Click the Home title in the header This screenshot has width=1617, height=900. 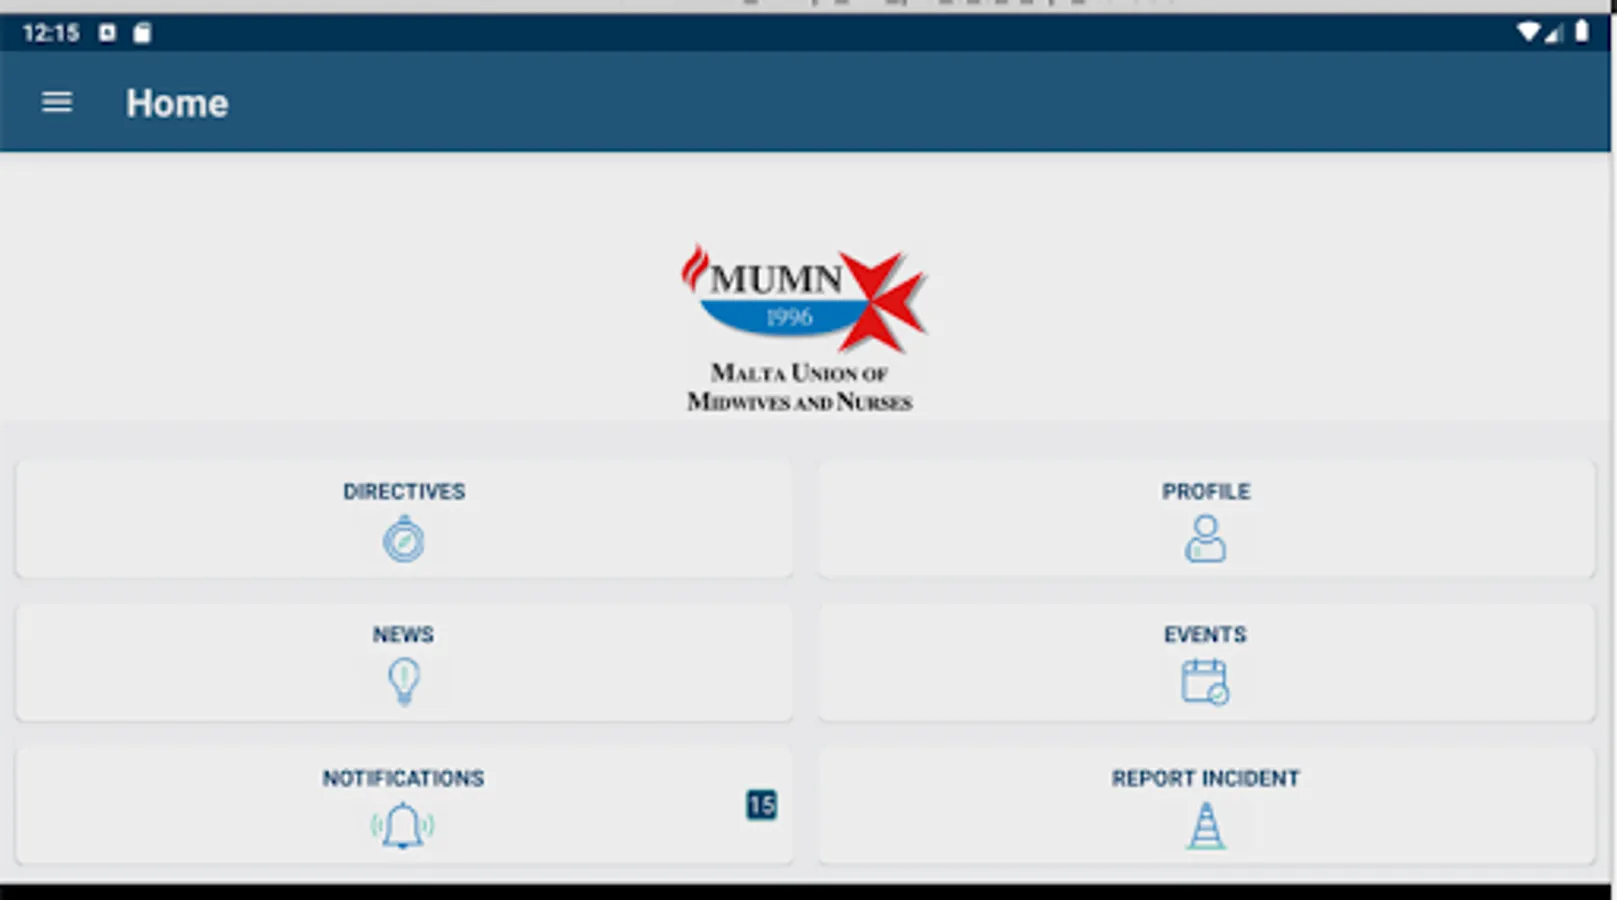177,103
